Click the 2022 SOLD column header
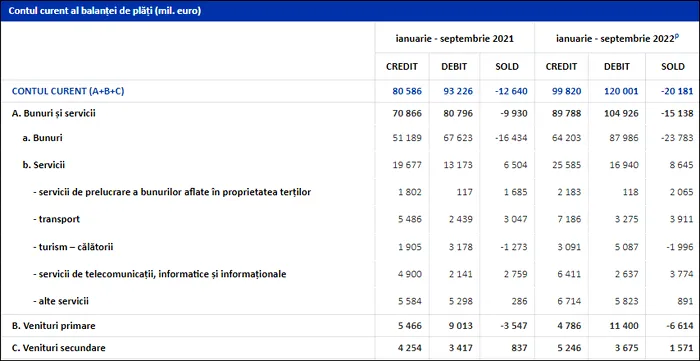The height and width of the screenshot is (361, 700). coord(673,67)
